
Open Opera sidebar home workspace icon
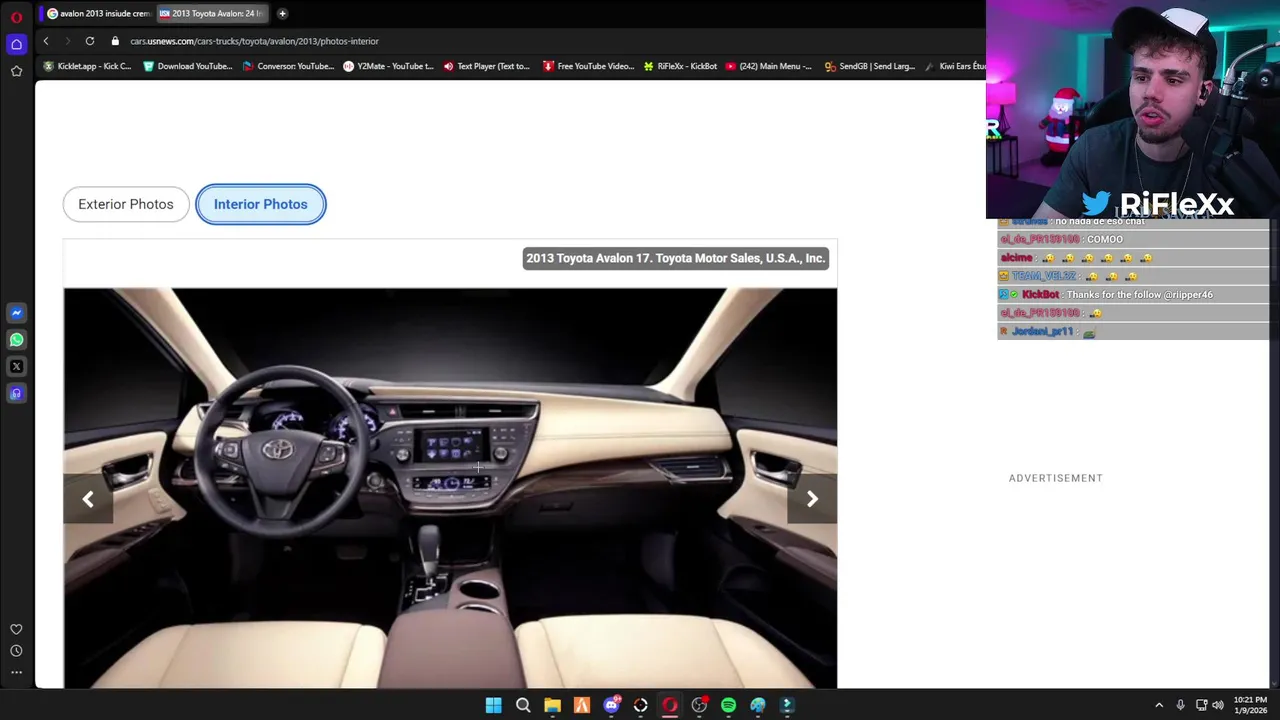(x=16, y=44)
